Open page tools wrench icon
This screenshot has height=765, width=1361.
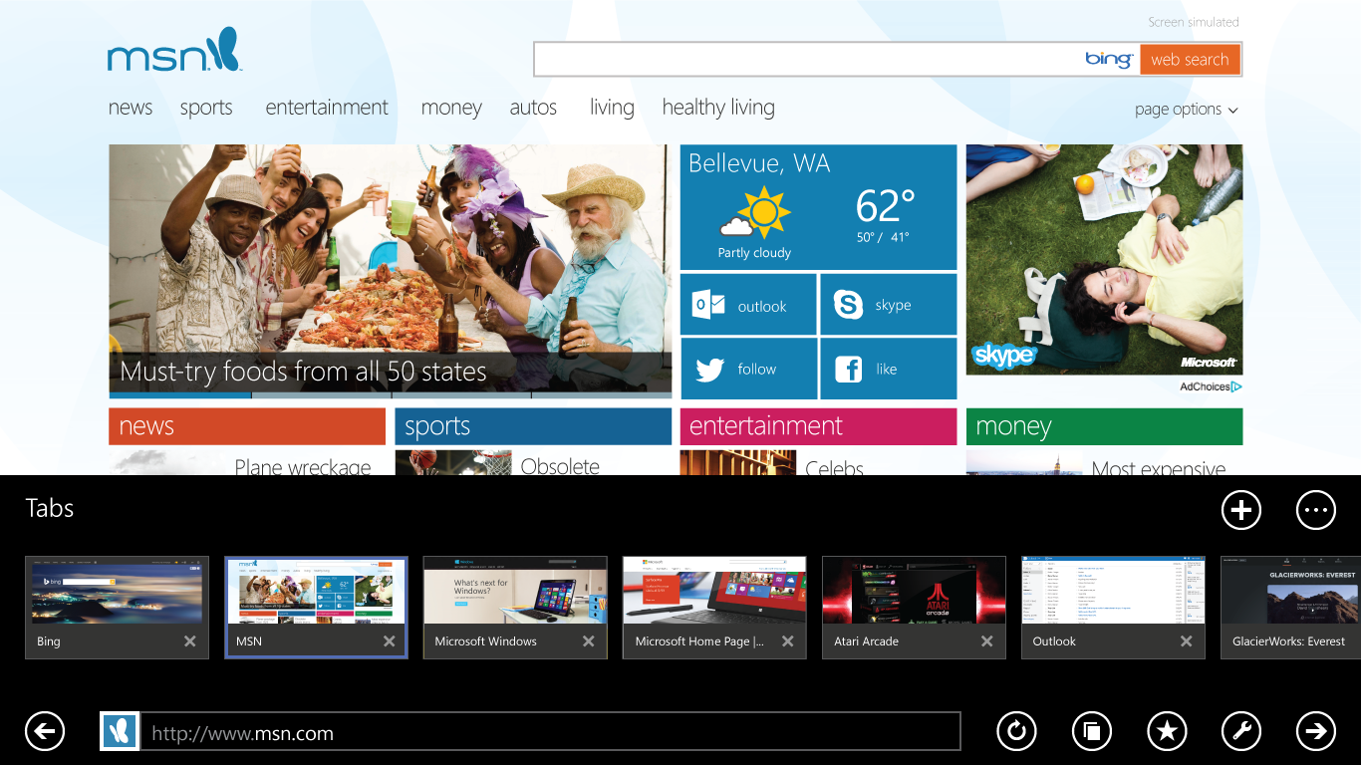[x=1241, y=731]
